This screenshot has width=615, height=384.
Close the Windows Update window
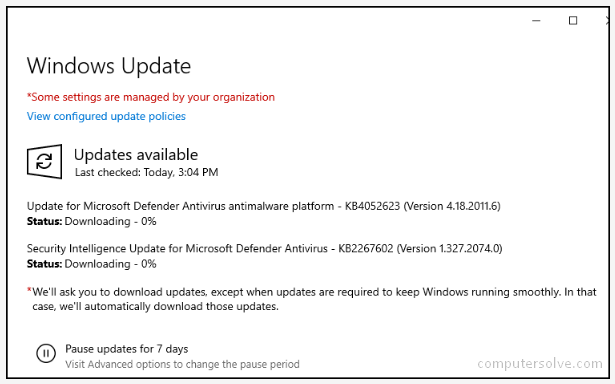(607, 20)
